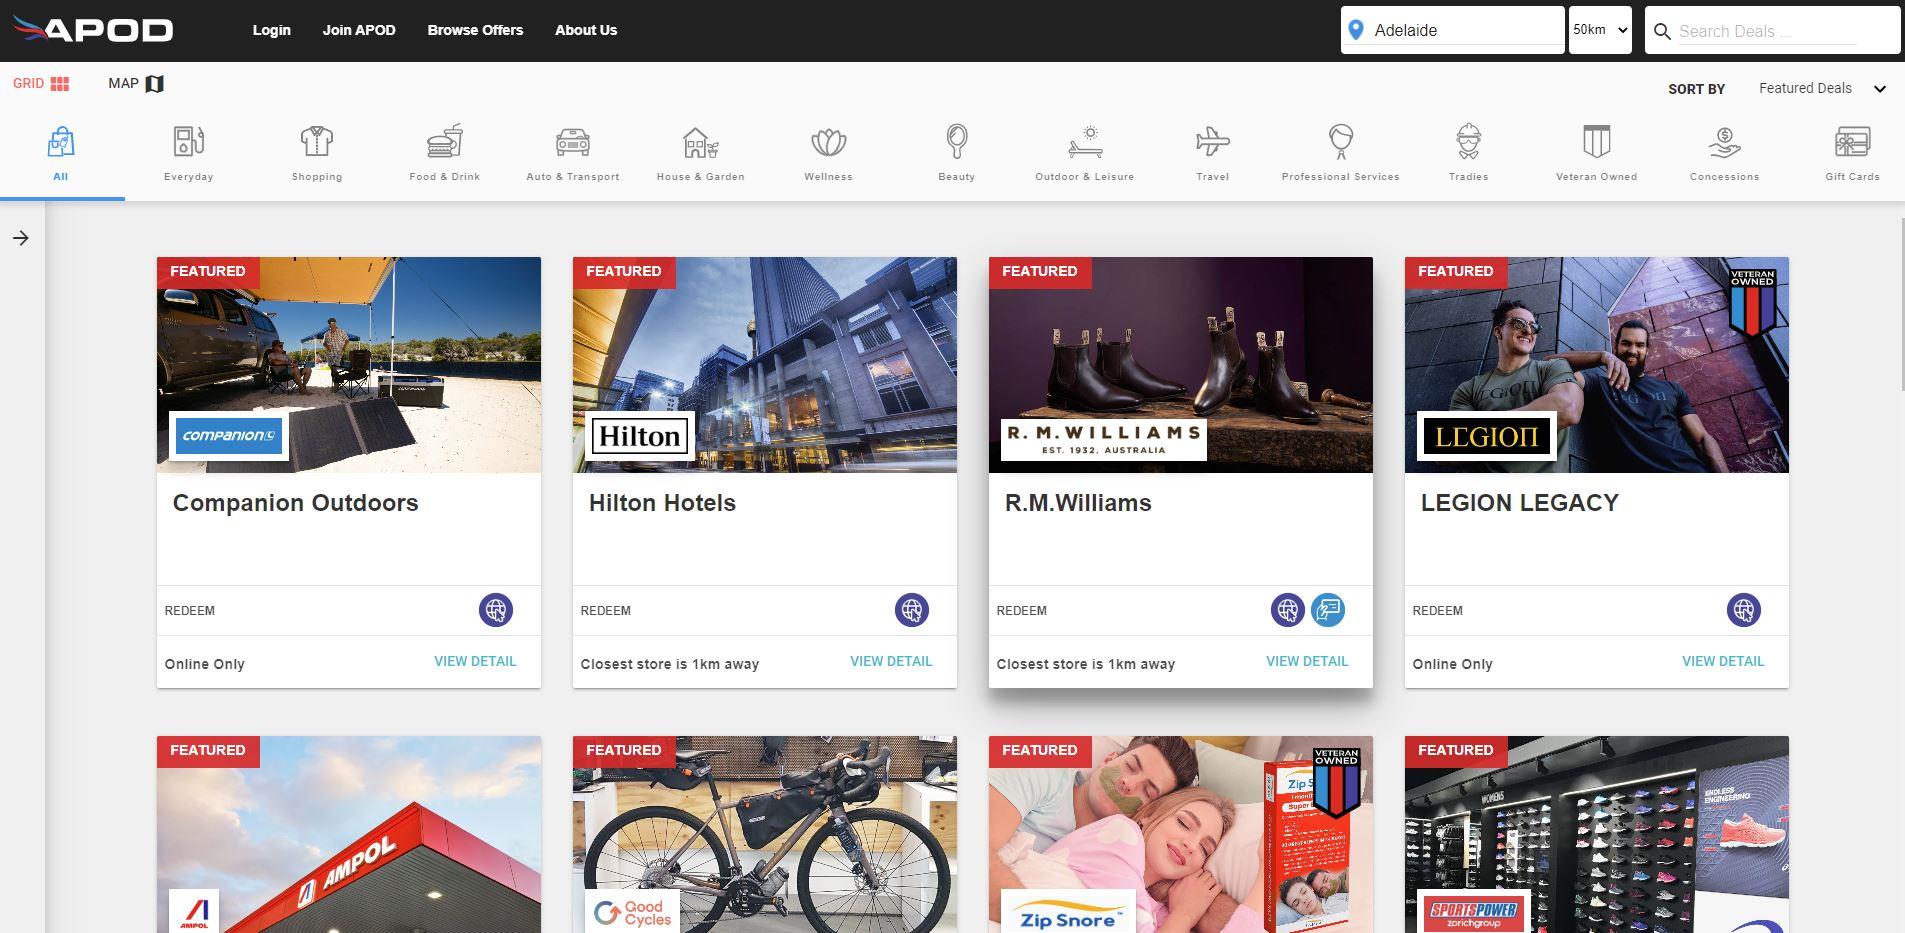Viewport: 1905px width, 933px height.
Task: Open Browse Offers in the top menu
Action: click(x=475, y=30)
